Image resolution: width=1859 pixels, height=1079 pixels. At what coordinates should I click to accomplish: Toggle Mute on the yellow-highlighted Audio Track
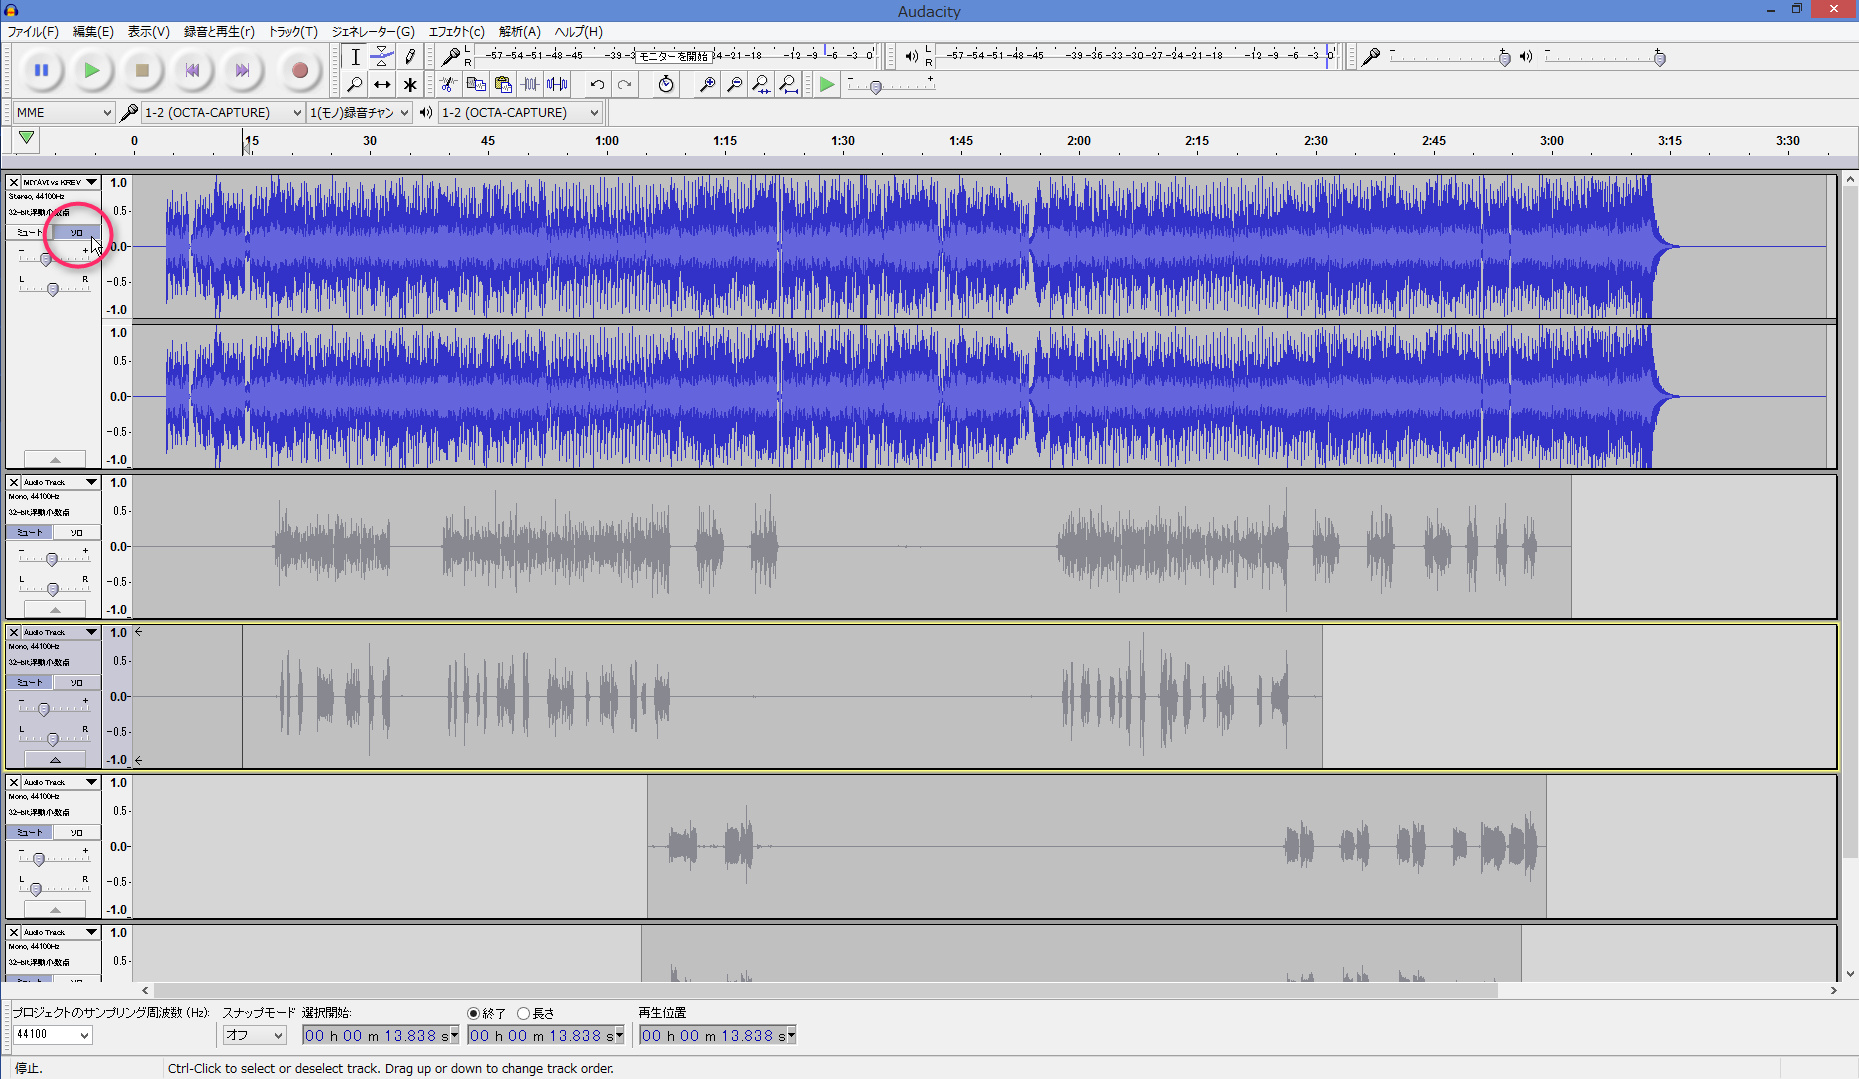(x=29, y=682)
